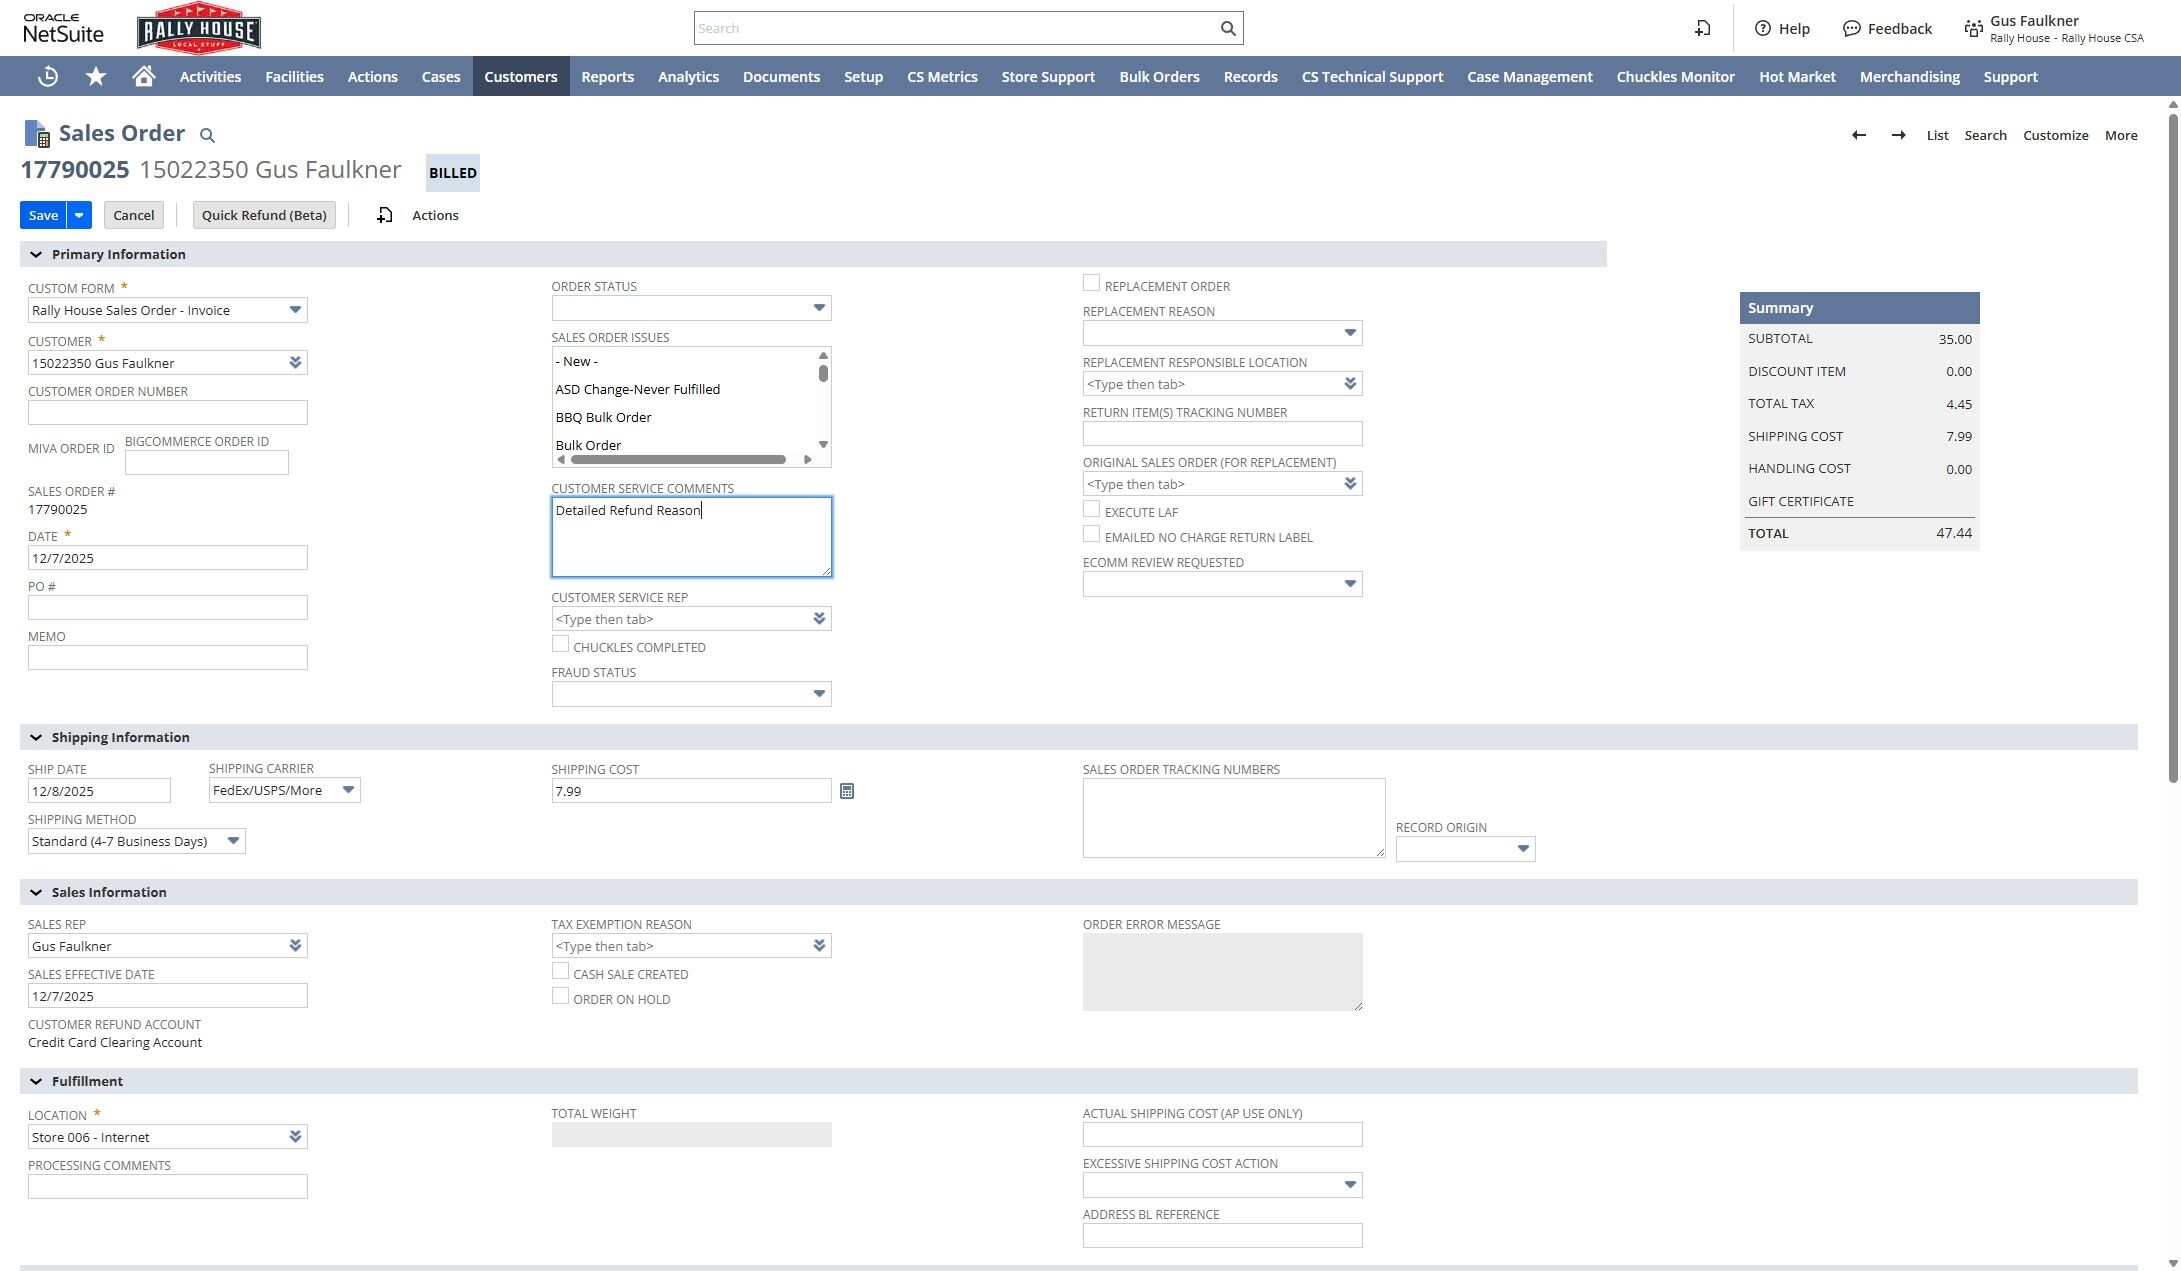This screenshot has width=2181, height=1271.
Task: Click the Save button
Action: pos(43,215)
